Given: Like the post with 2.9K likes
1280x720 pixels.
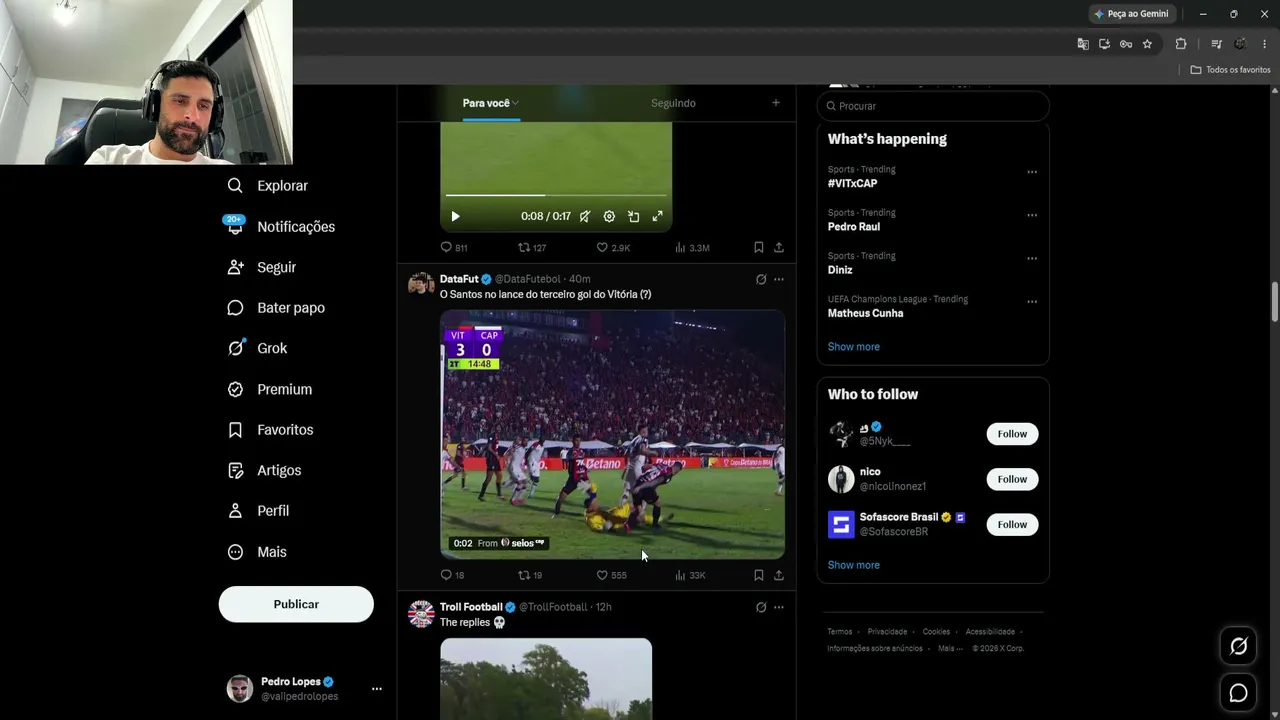Looking at the screenshot, I should point(613,248).
